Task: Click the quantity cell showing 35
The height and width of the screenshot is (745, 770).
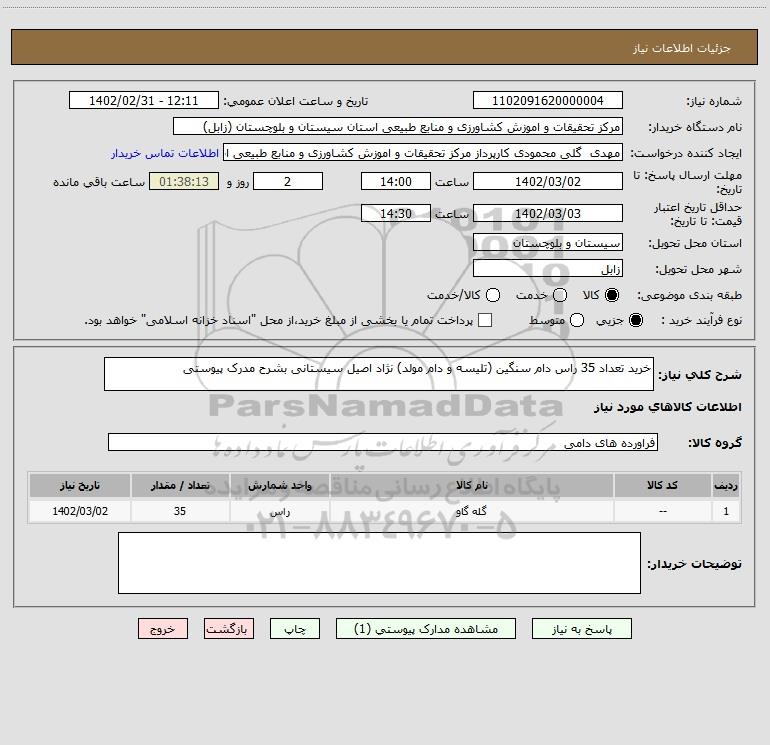Action: coord(180,511)
